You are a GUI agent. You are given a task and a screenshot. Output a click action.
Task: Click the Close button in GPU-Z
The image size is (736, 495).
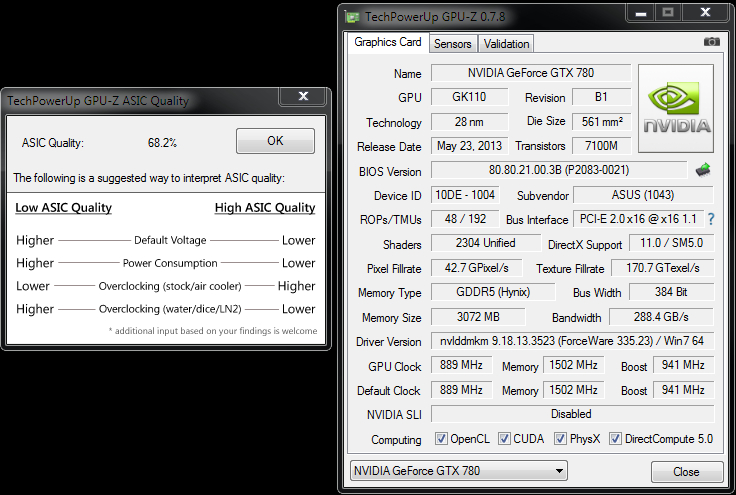686,472
